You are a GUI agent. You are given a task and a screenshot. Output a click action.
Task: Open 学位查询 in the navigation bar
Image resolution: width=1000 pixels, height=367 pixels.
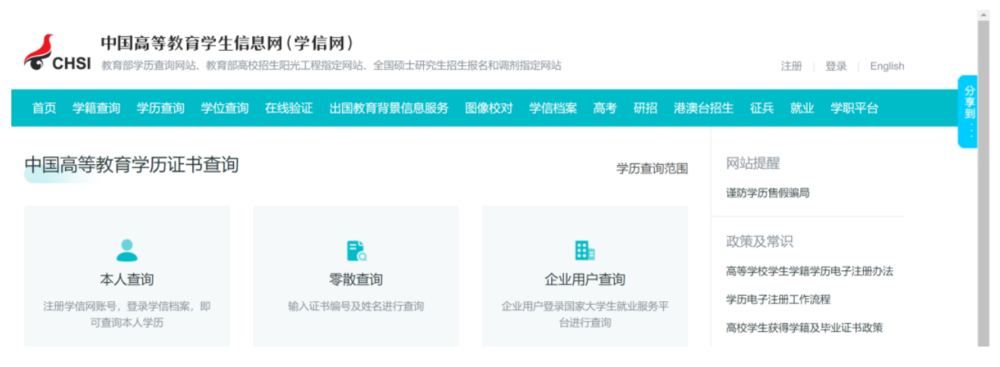[x=225, y=108]
